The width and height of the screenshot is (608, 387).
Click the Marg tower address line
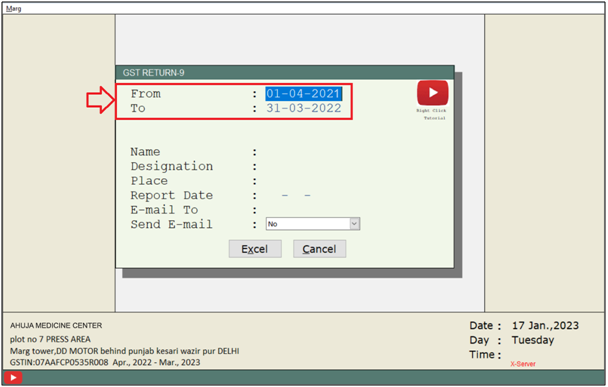coord(124,351)
